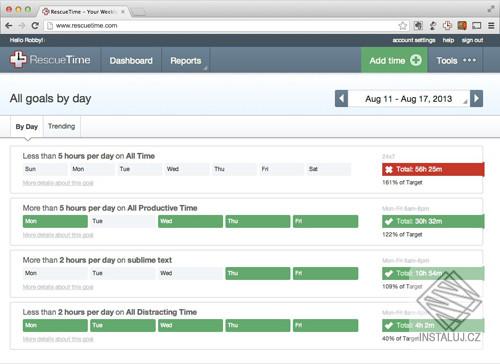Open the Tools menu
The image size is (500, 364).
pyautogui.click(x=456, y=60)
